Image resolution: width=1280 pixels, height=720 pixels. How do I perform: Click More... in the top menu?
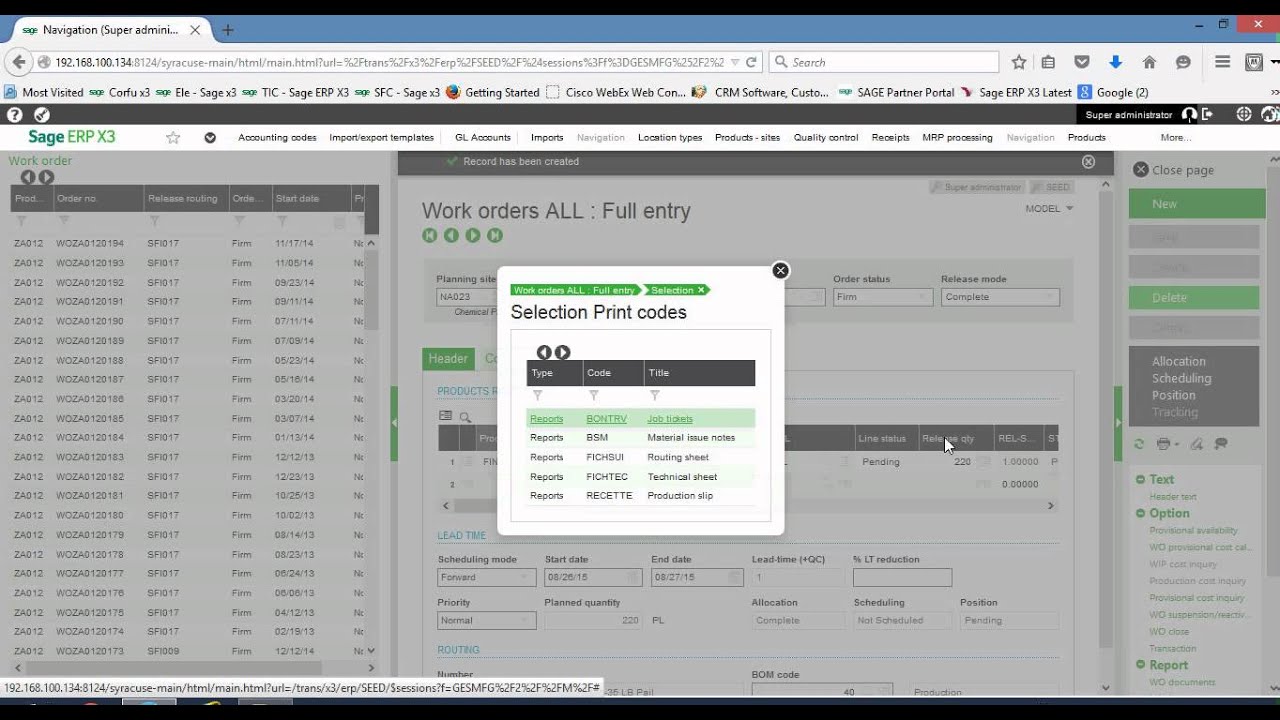tap(1175, 138)
